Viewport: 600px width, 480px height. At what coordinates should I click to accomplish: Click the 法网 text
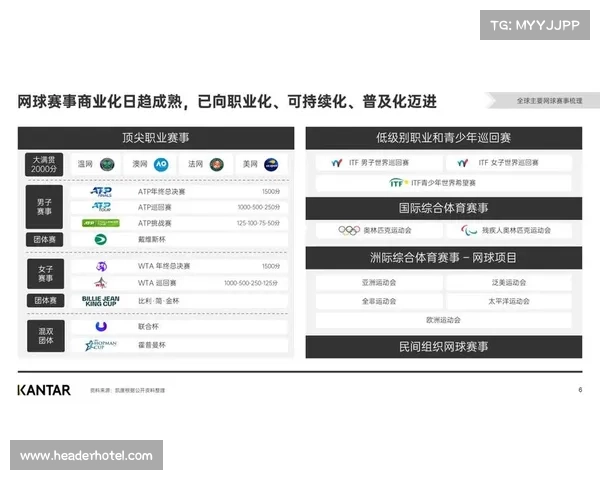pos(195,164)
